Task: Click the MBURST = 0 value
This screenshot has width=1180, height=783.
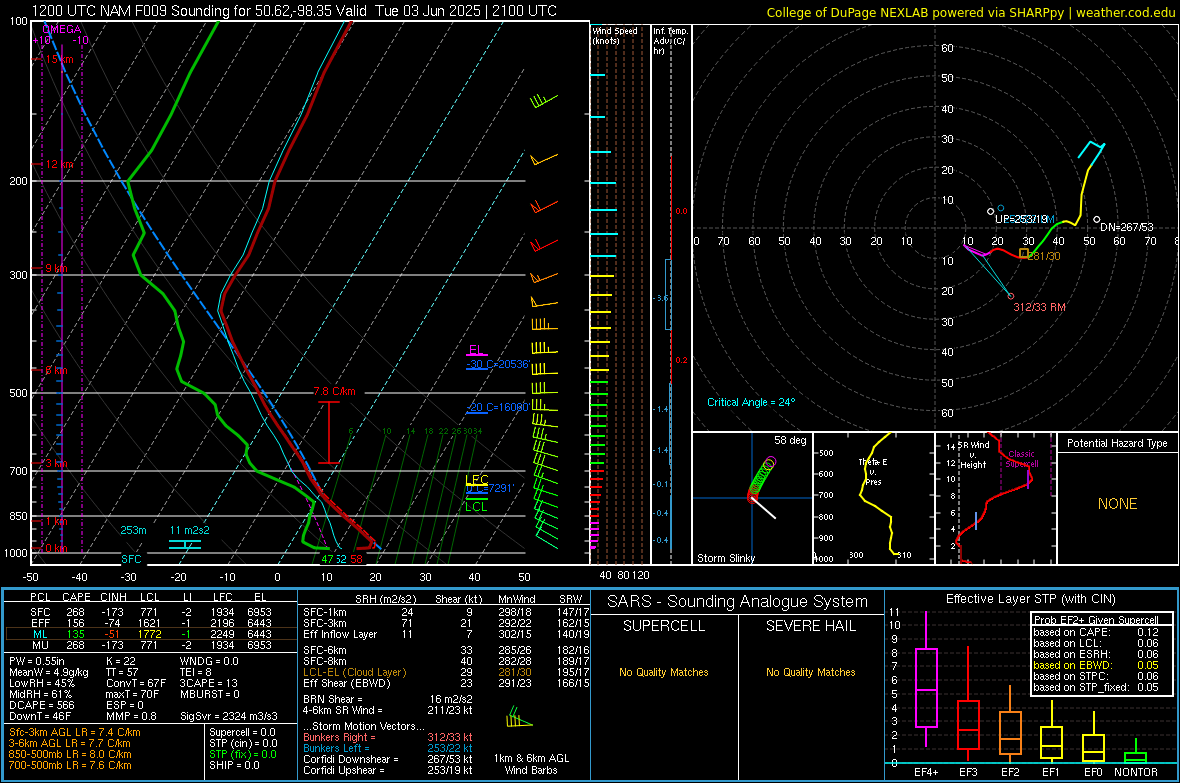Action: pyautogui.click(x=209, y=694)
